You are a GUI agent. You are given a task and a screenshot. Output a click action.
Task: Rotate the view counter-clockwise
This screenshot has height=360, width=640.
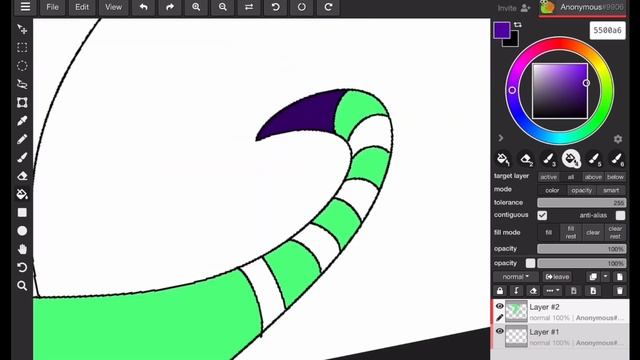276,7
